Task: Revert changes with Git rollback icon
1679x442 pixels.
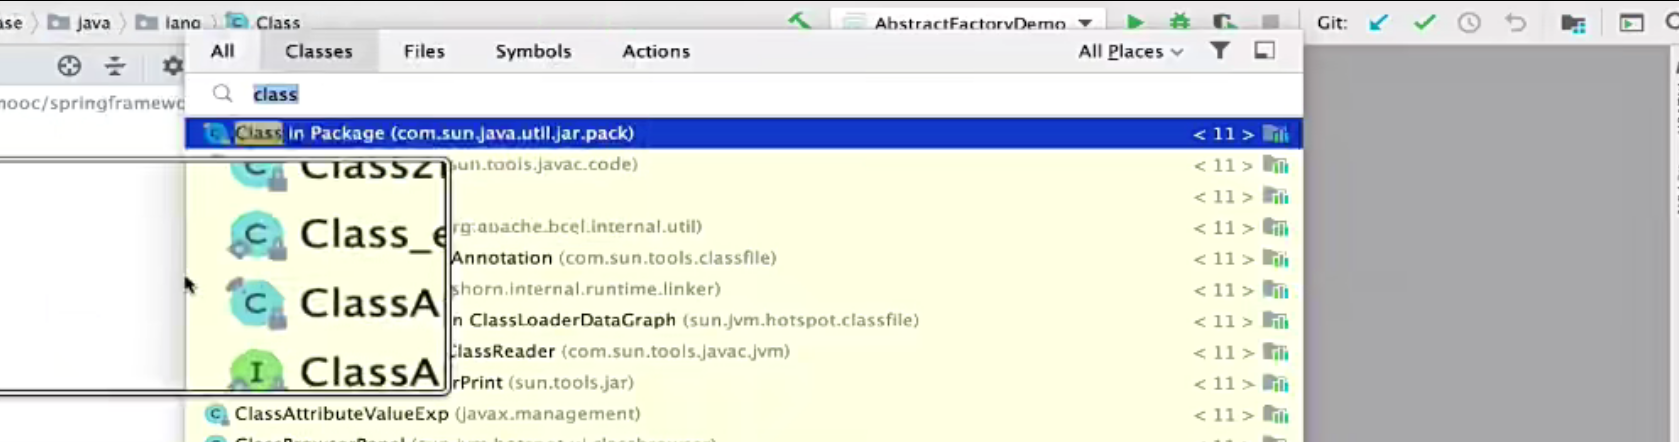Action: (x=1516, y=22)
